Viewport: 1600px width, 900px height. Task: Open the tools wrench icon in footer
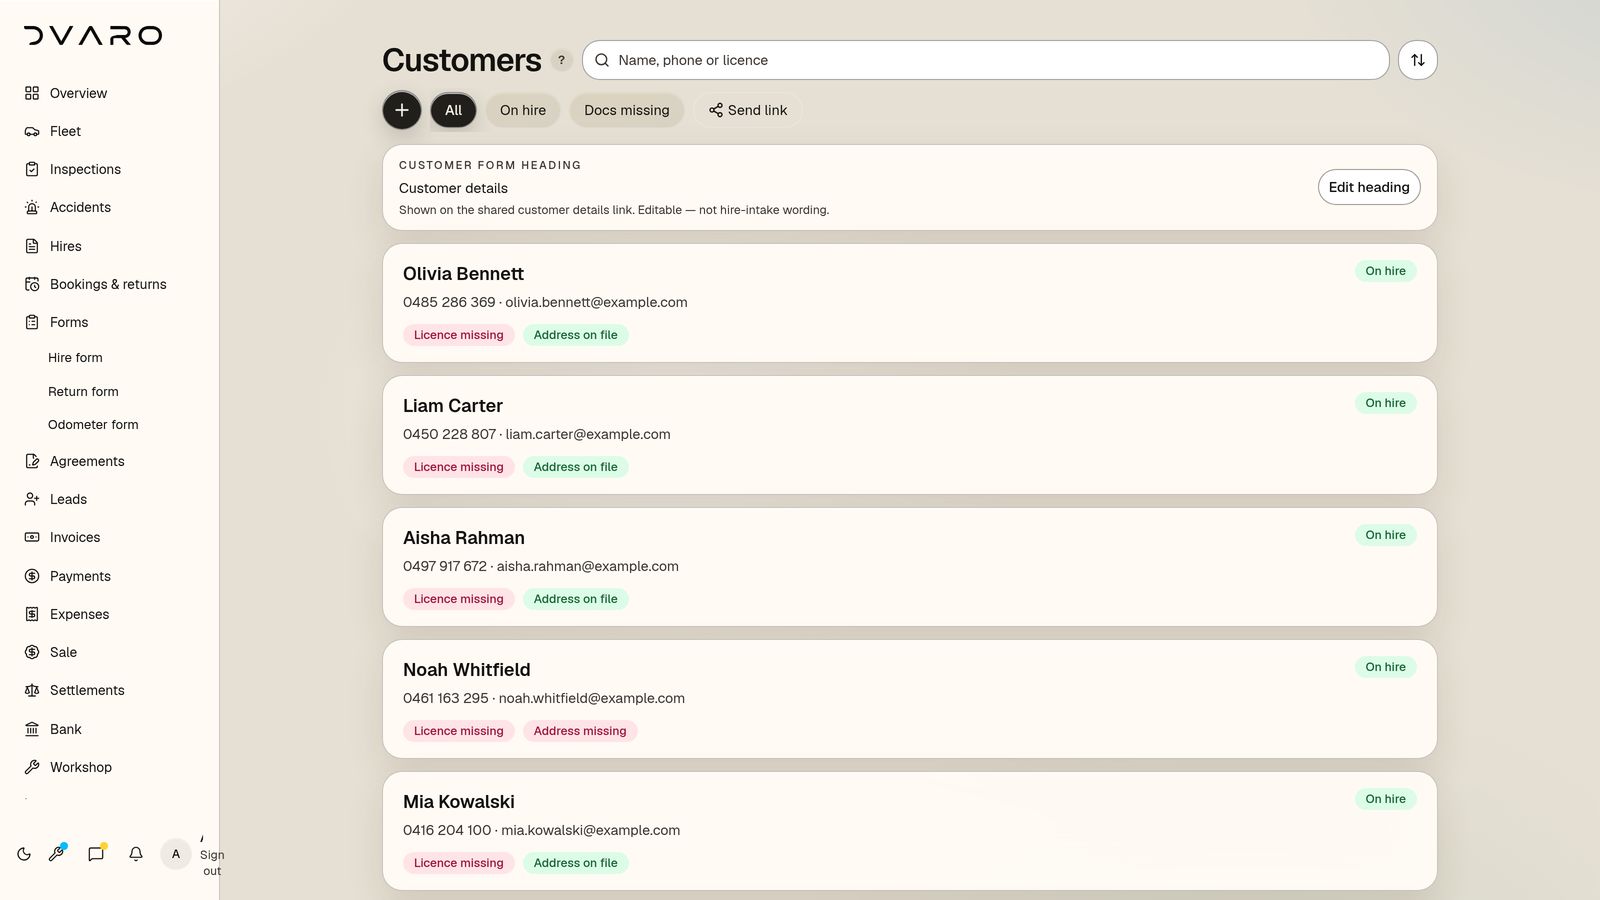tap(57, 853)
